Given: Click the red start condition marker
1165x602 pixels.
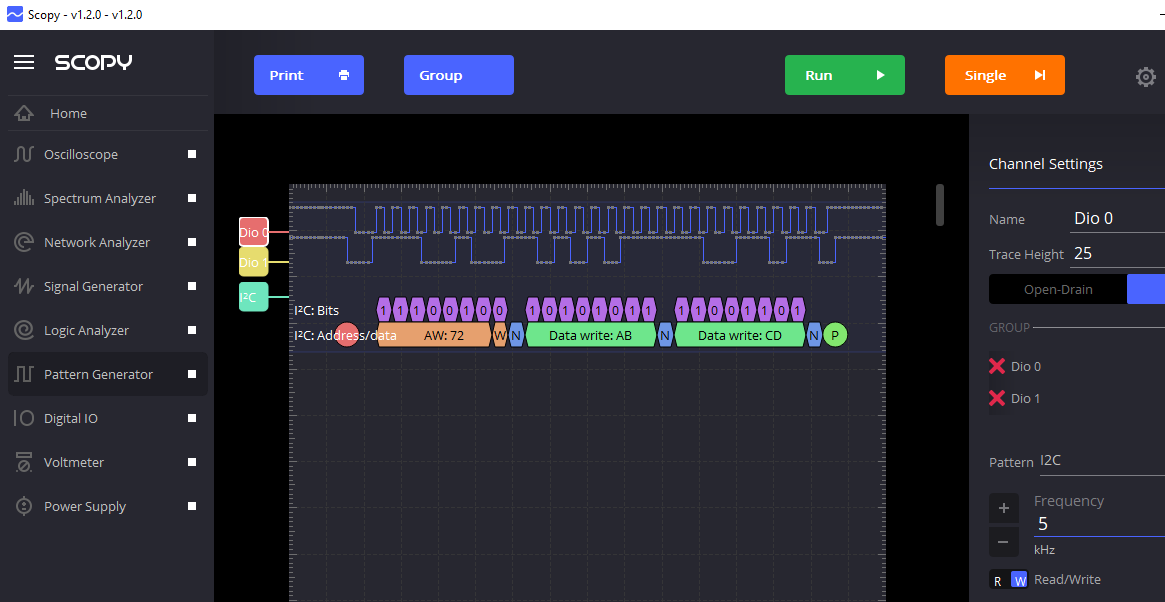Looking at the screenshot, I should point(347,335).
